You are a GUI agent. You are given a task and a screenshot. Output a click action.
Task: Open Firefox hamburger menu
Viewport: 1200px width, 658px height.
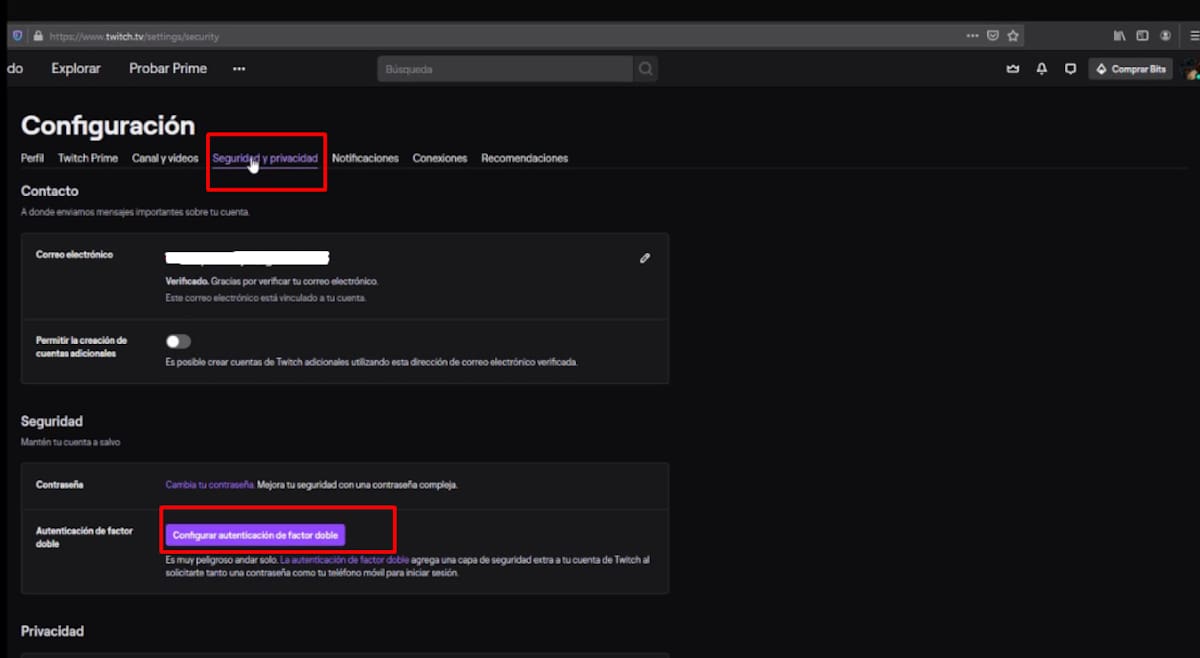tap(1194, 36)
